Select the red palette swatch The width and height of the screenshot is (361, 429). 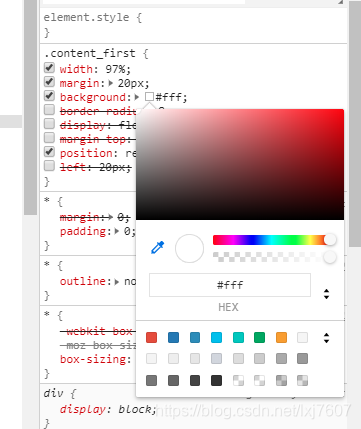tap(152, 337)
